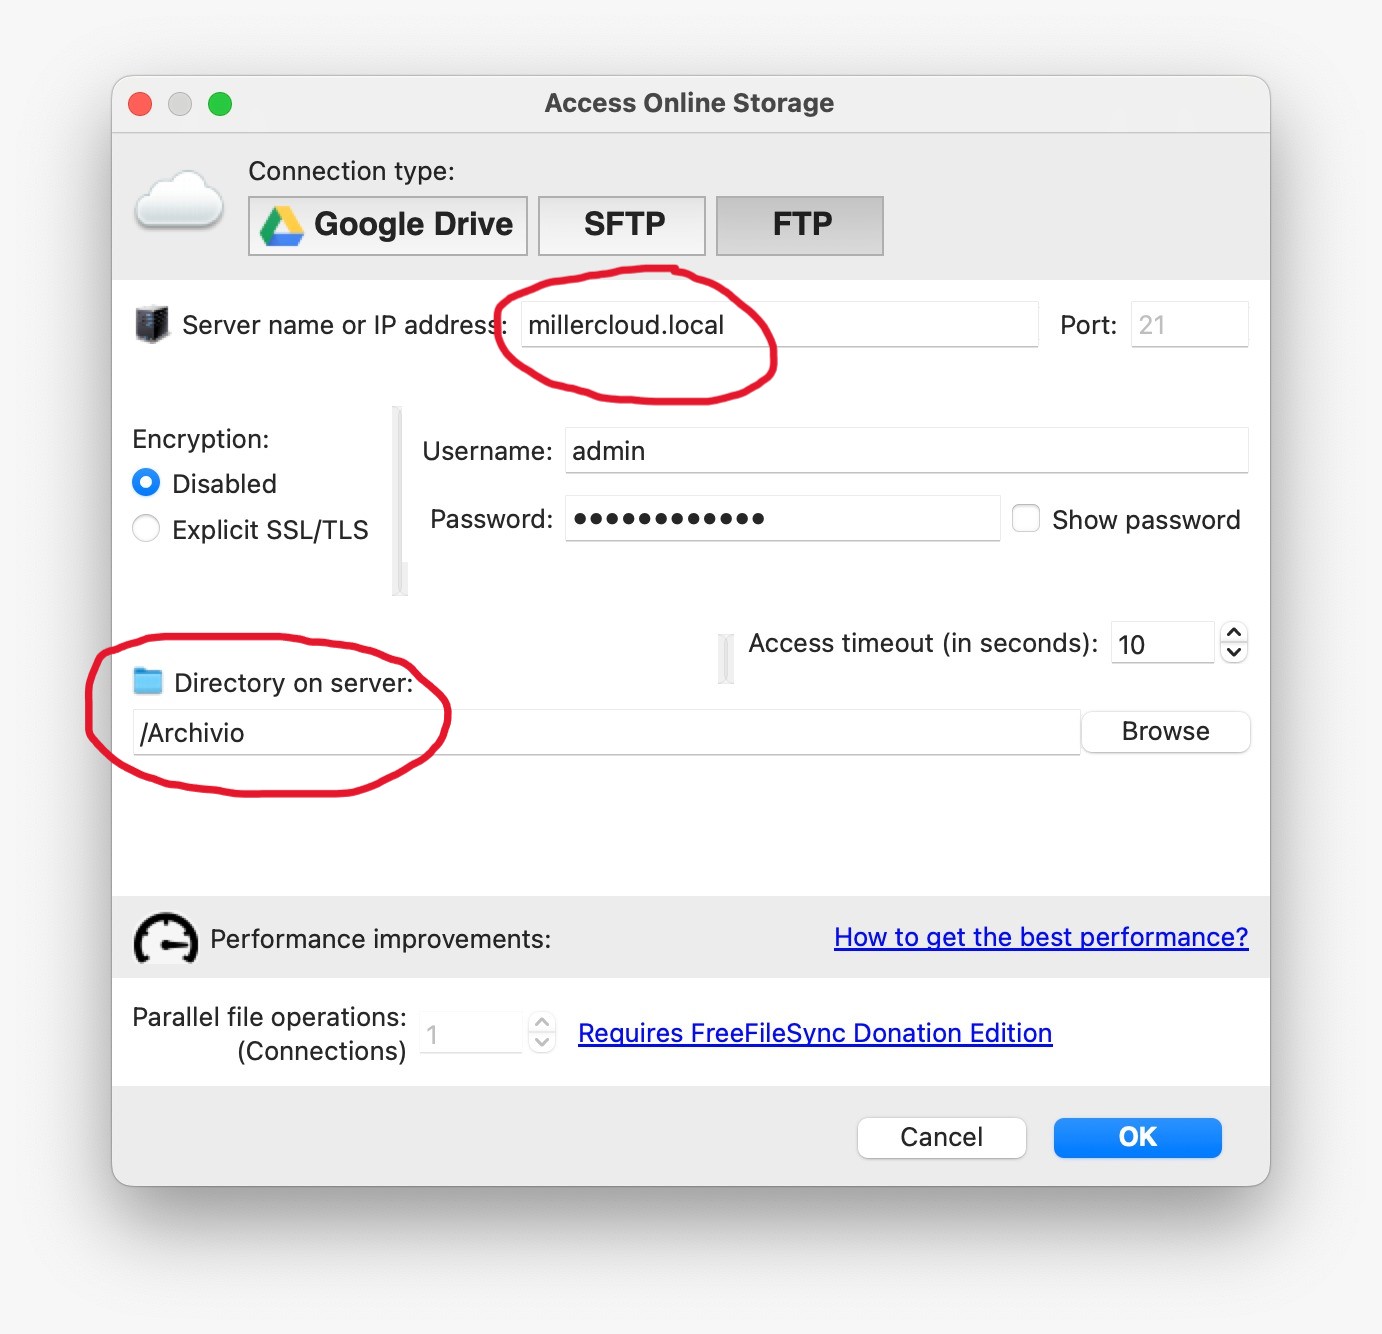Image resolution: width=1382 pixels, height=1334 pixels.
Task: Select the FTP connection type
Action: coord(800,225)
